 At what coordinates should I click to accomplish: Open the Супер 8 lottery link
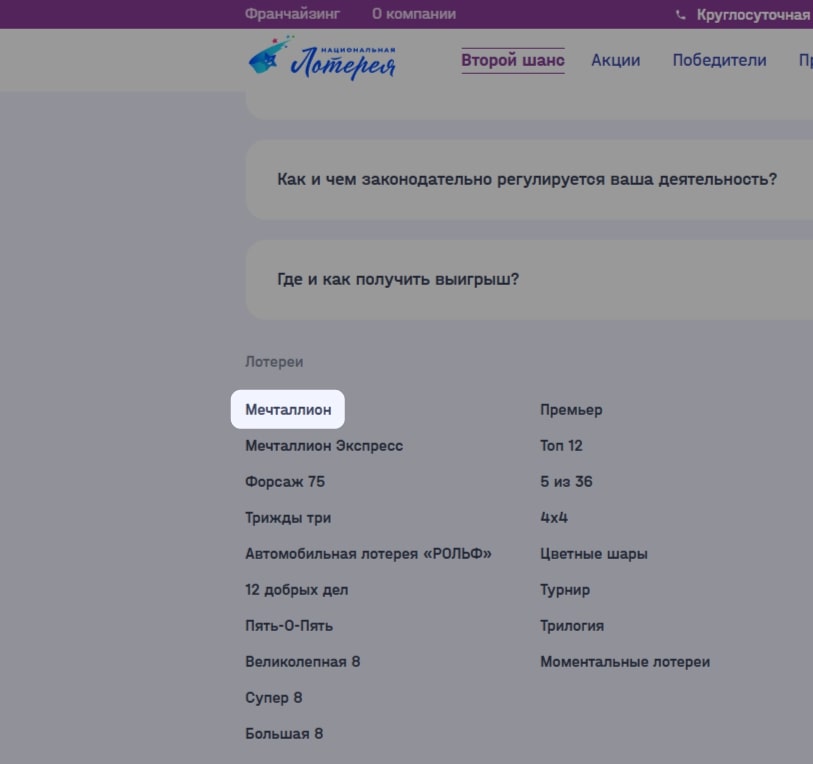tap(273, 698)
